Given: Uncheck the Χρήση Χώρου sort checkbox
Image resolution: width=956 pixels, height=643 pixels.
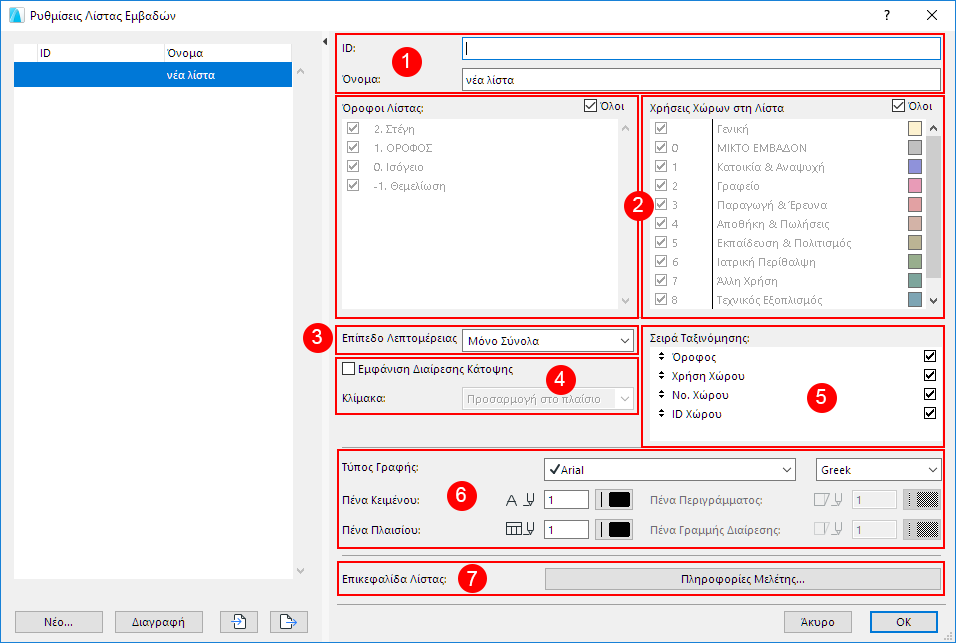Looking at the screenshot, I should tap(930, 375).
